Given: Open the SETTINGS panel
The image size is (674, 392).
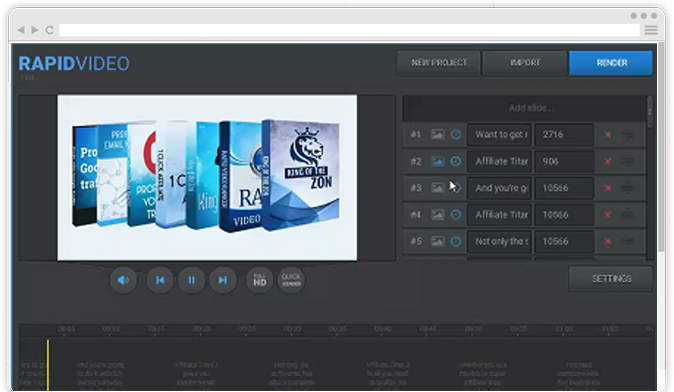Looking at the screenshot, I should click(611, 279).
